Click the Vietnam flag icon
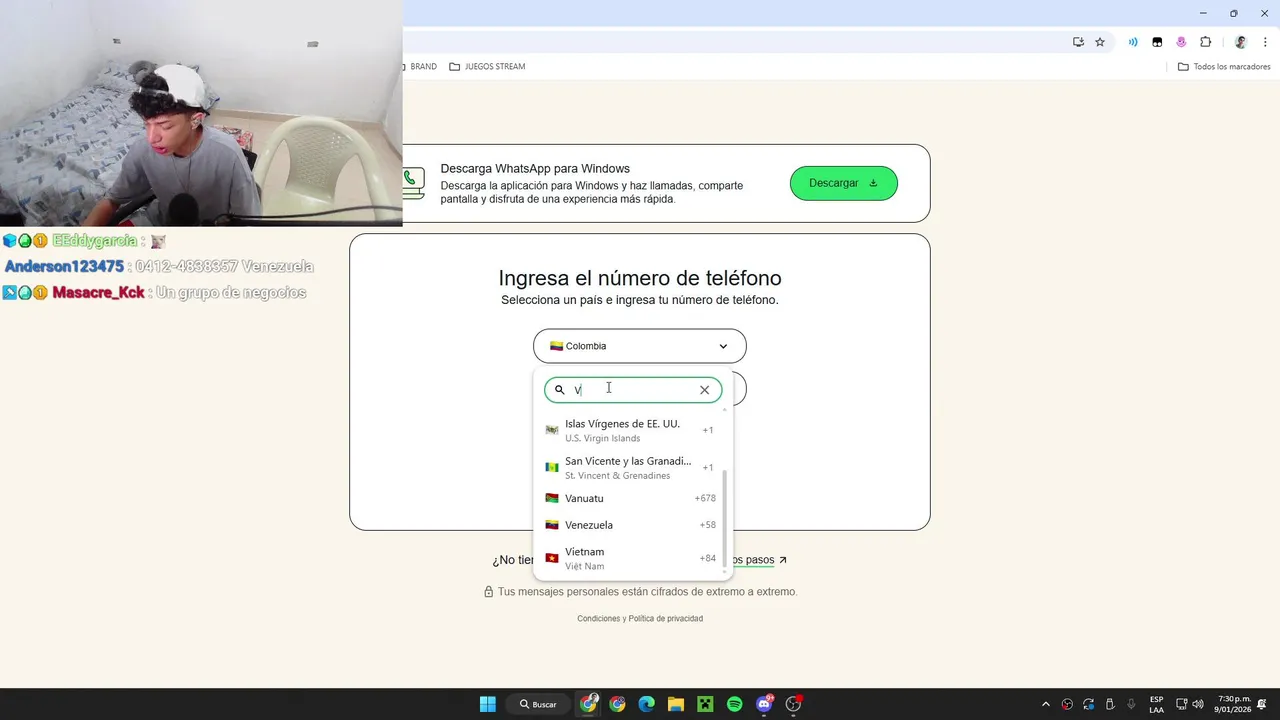This screenshot has height=720, width=1280. (552, 558)
